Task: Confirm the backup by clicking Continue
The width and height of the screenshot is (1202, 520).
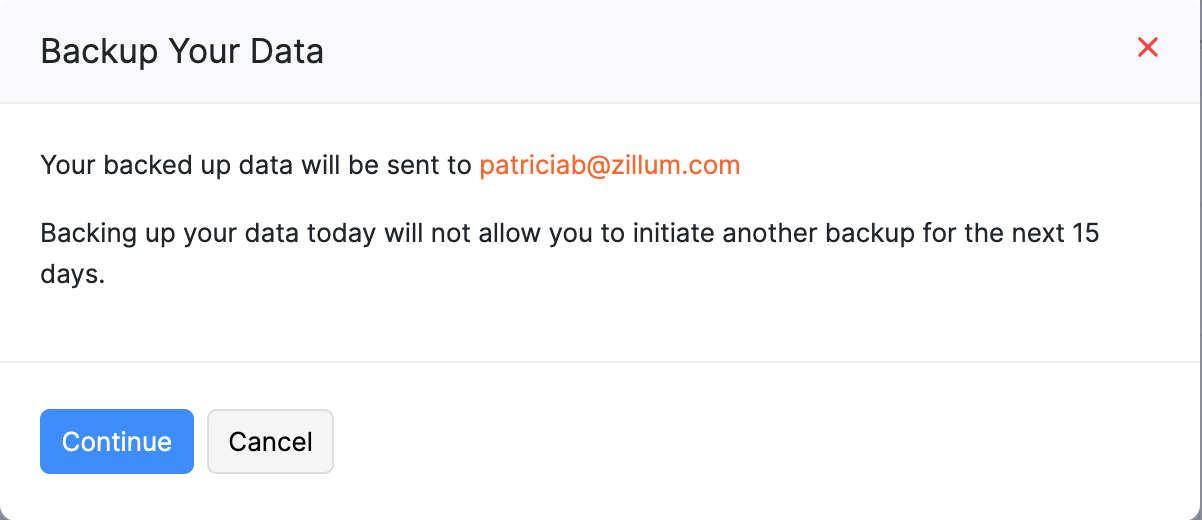Action: [x=117, y=441]
